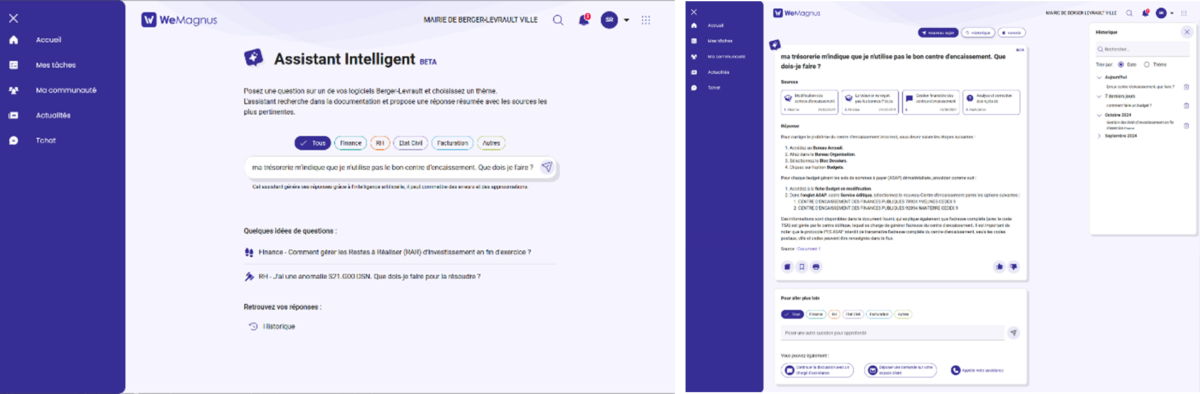Open the Gestion financière source card
The image size is (1200, 394).
pyautogui.click(x=931, y=102)
